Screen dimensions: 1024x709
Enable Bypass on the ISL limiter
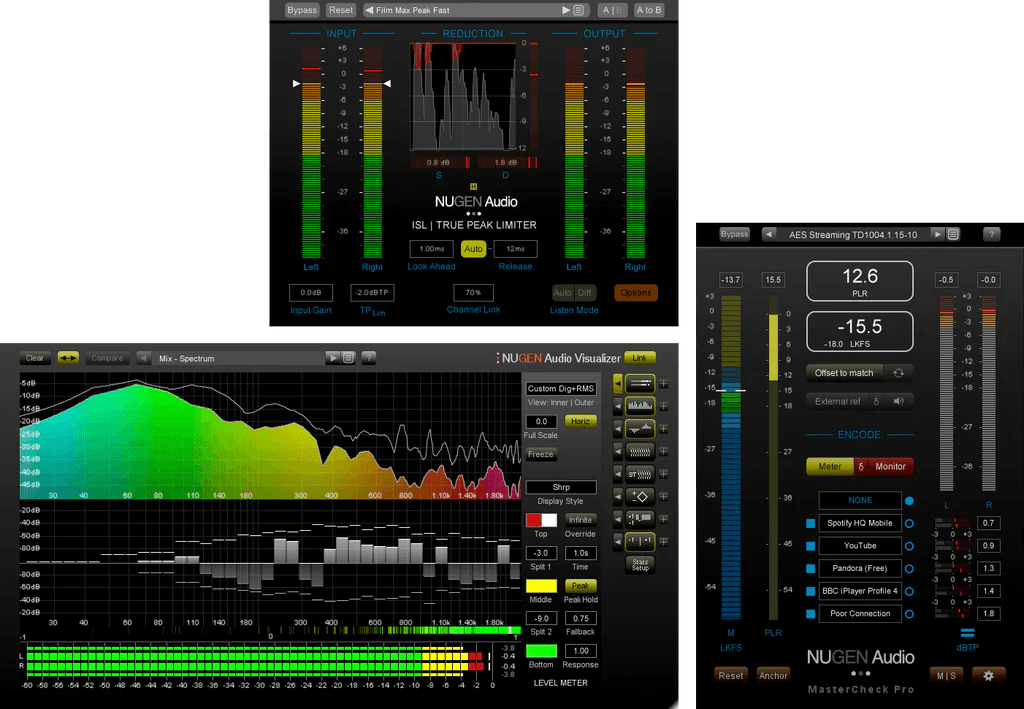(302, 9)
